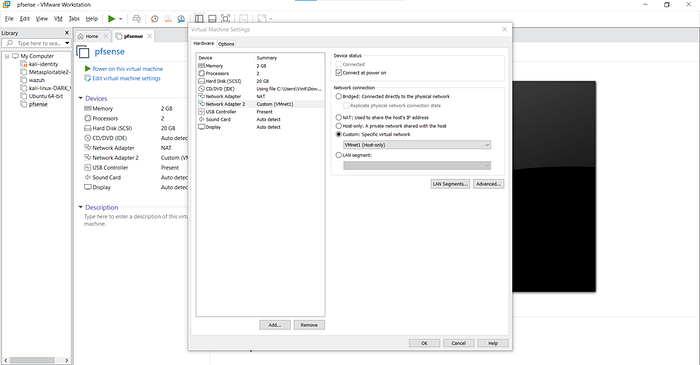
Task: Select kali-identity in the Library tree
Action: (x=43, y=64)
